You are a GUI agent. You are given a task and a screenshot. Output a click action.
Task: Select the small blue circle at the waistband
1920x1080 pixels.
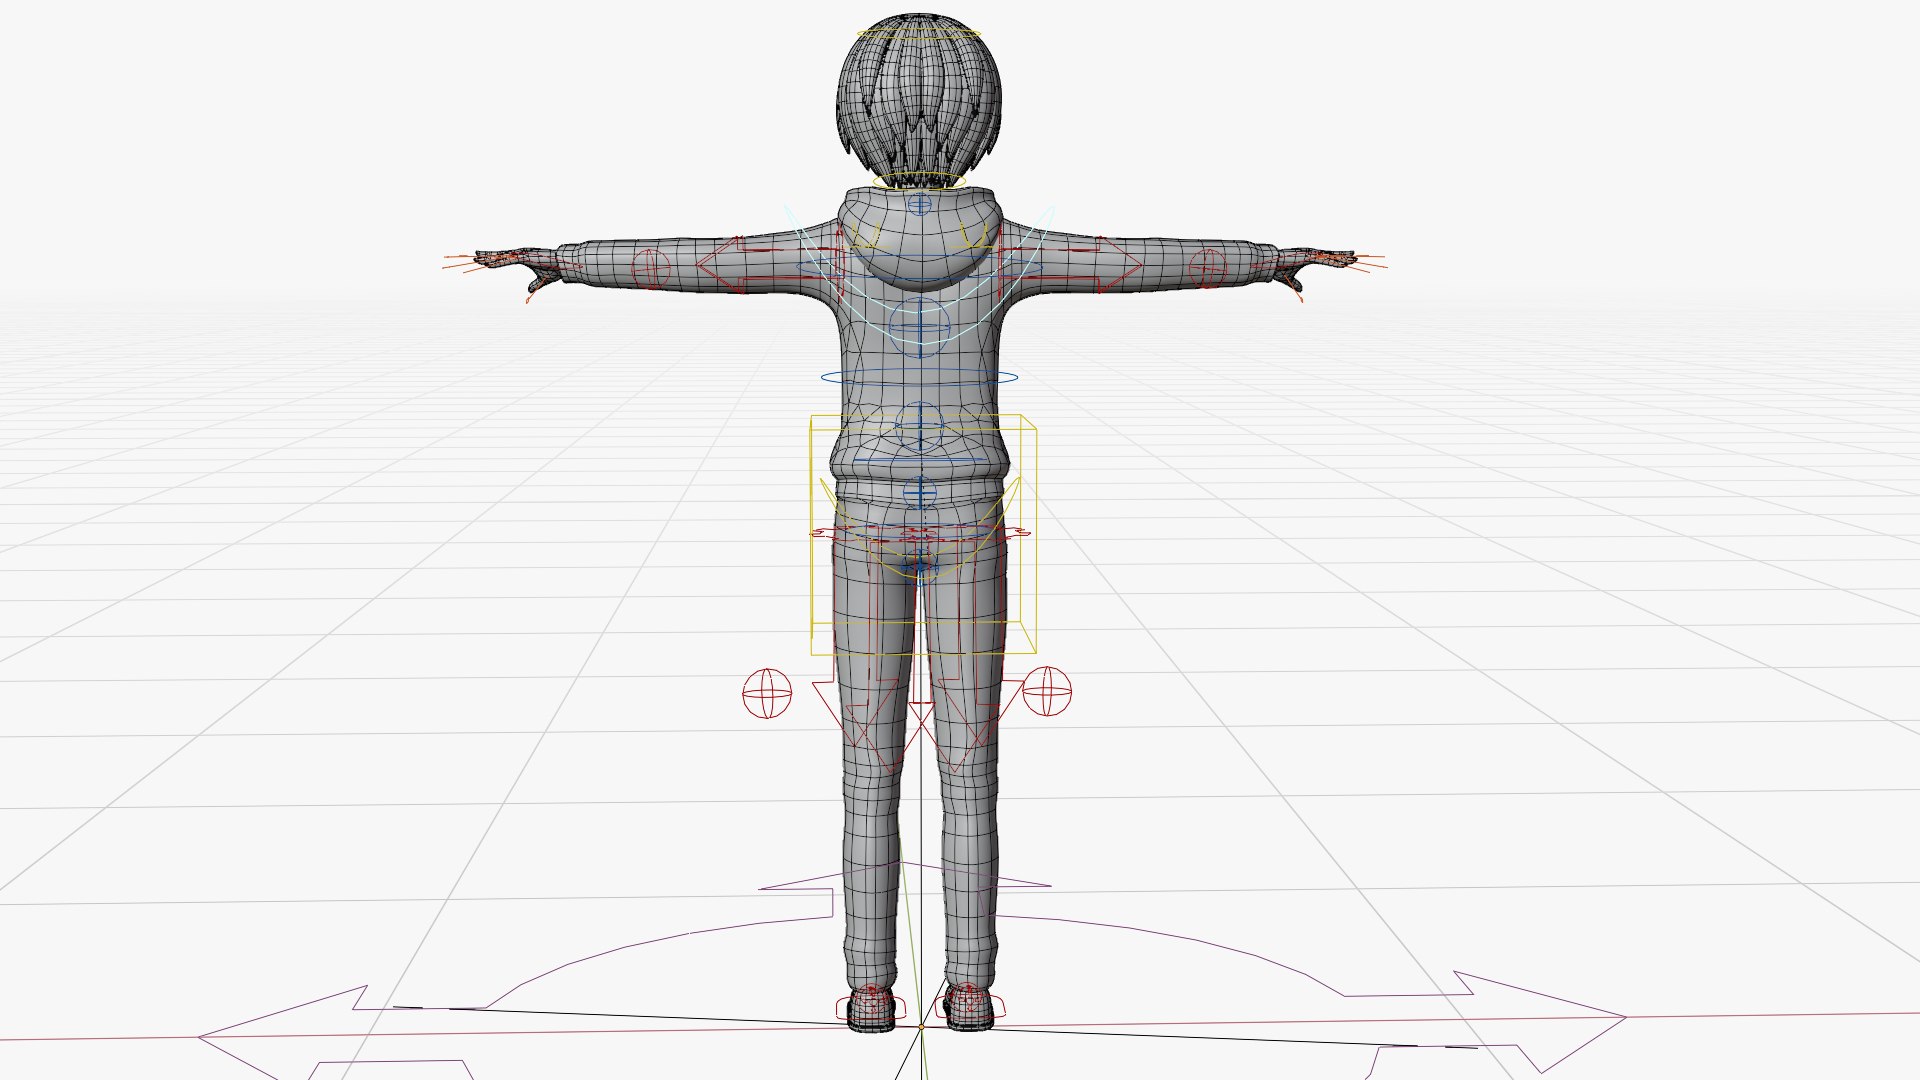pyautogui.click(x=919, y=492)
